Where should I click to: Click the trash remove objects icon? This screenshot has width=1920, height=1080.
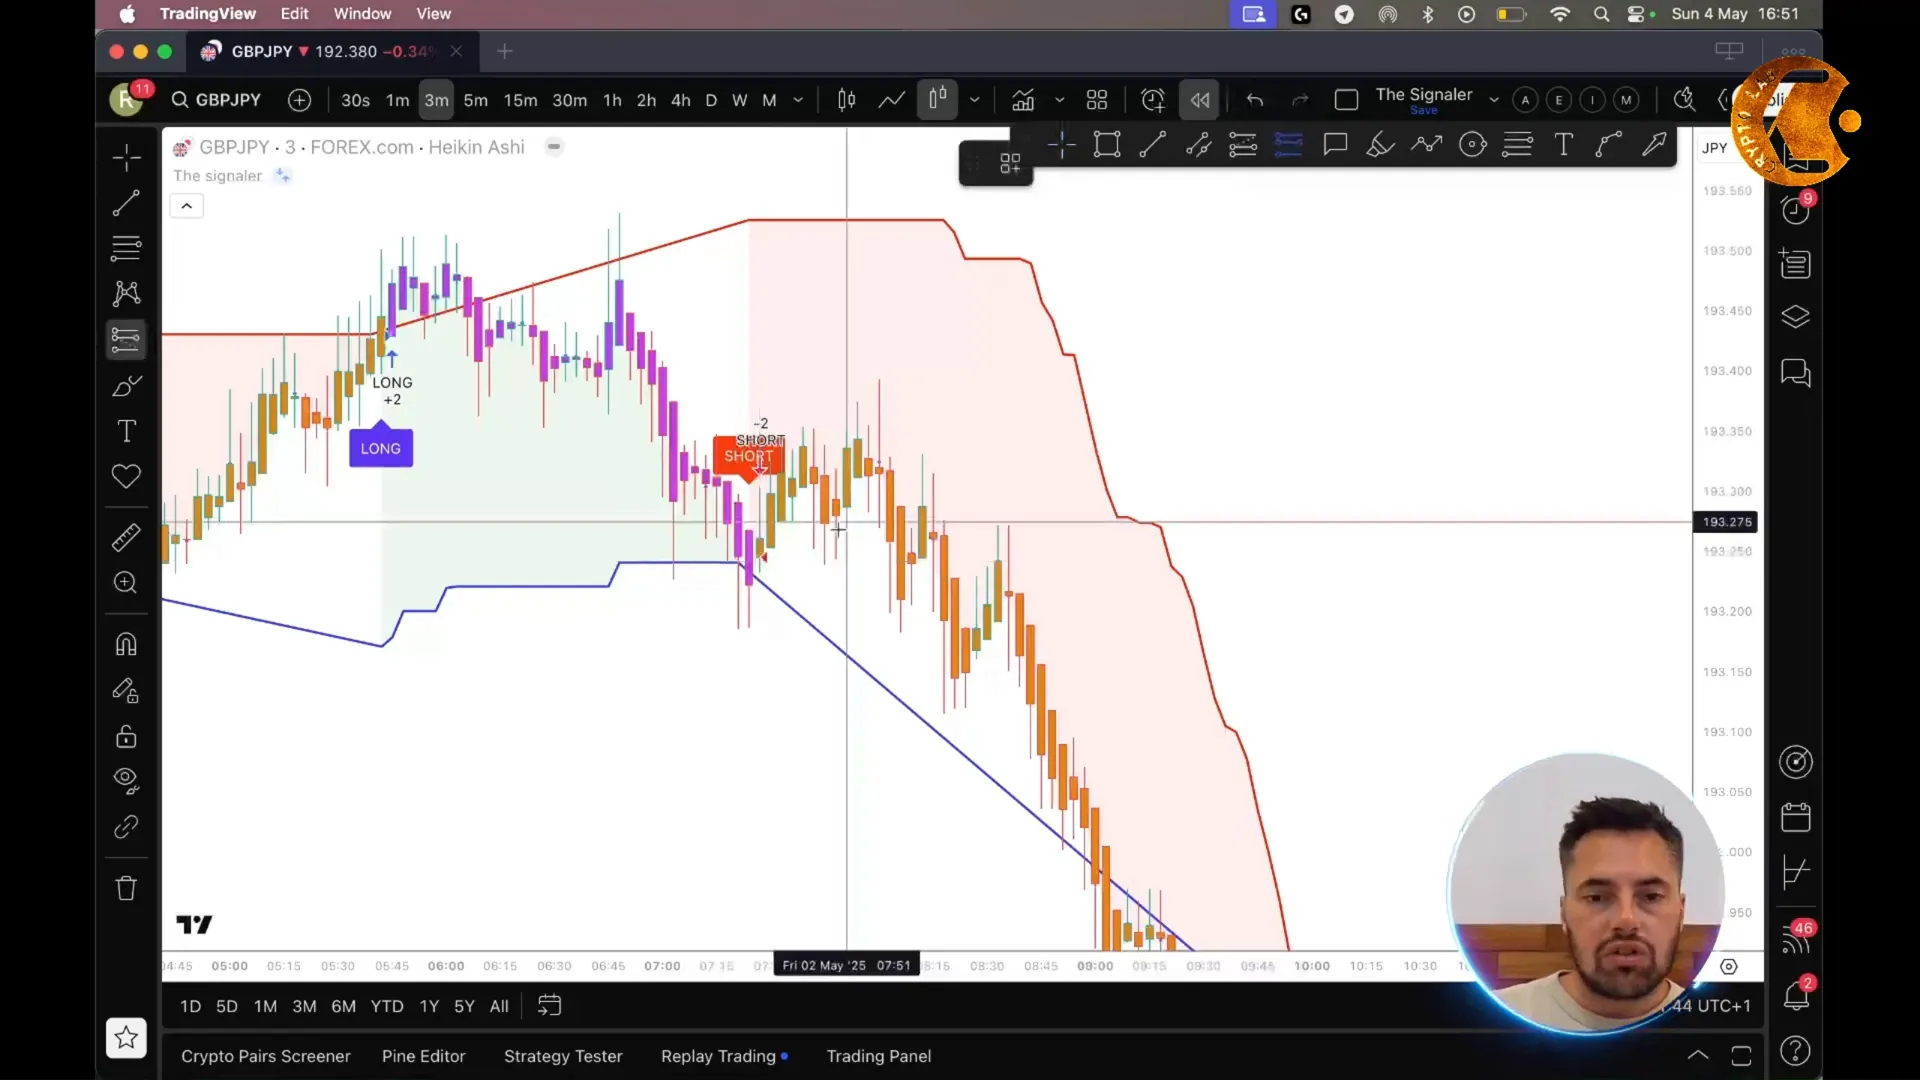coord(126,888)
